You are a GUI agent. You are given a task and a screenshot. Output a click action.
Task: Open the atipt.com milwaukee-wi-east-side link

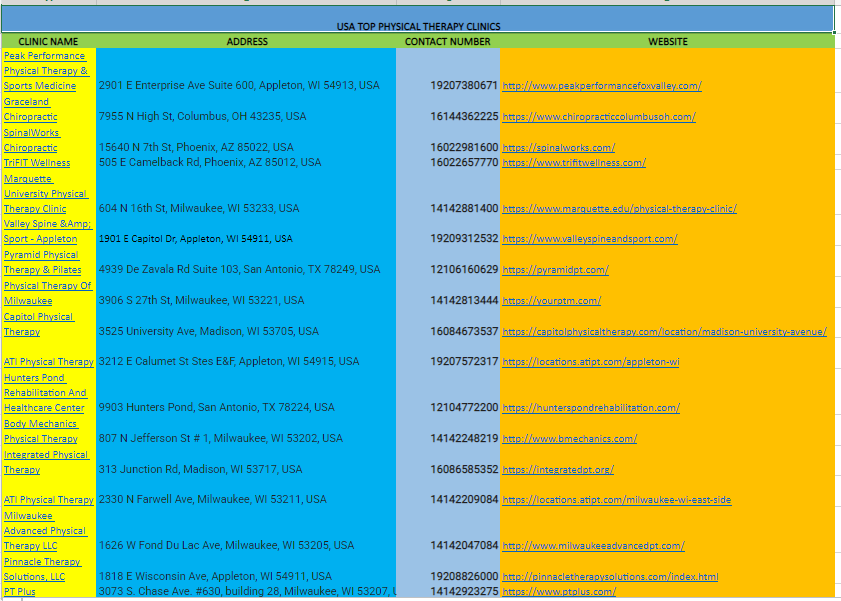pyautogui.click(x=617, y=500)
